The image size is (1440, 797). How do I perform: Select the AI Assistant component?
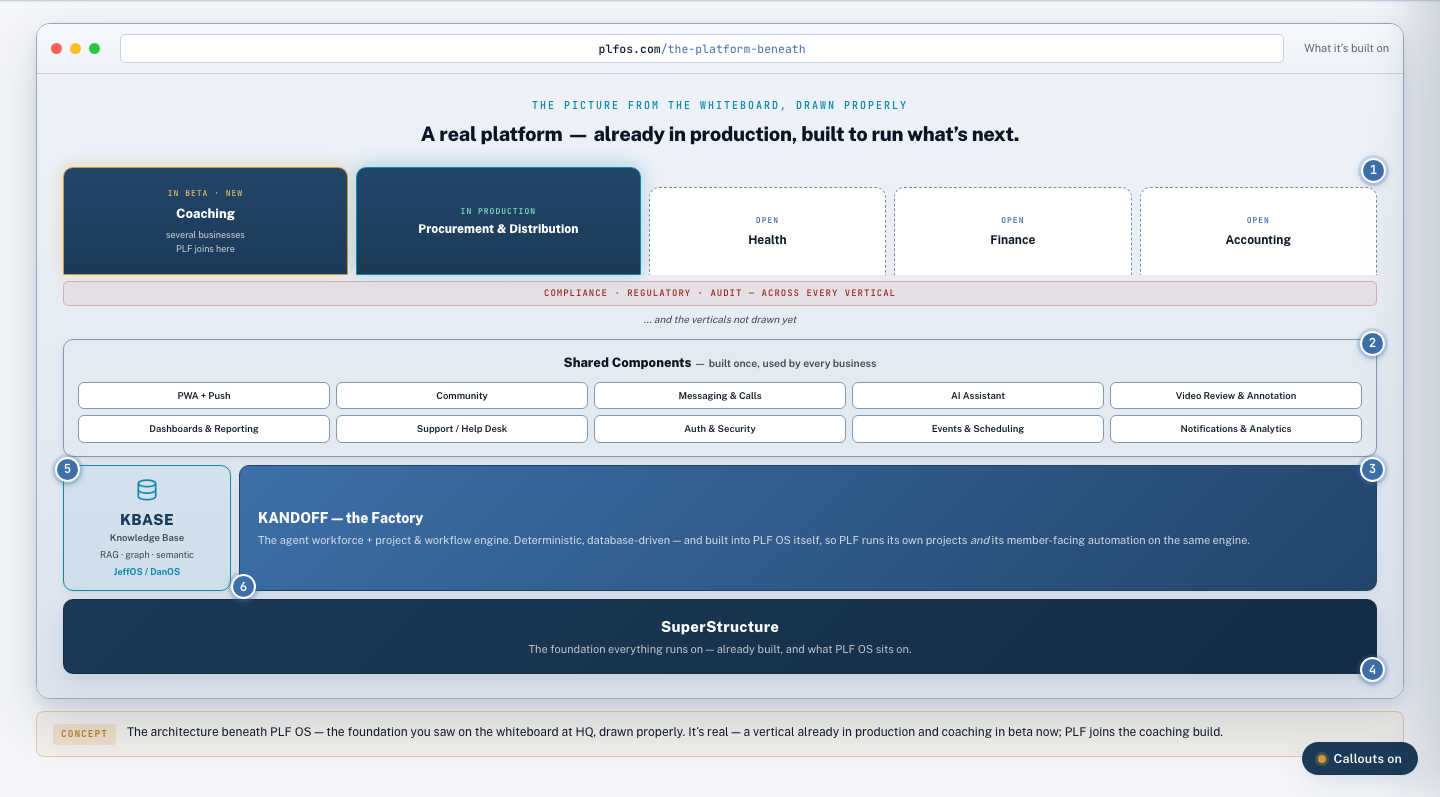978,395
